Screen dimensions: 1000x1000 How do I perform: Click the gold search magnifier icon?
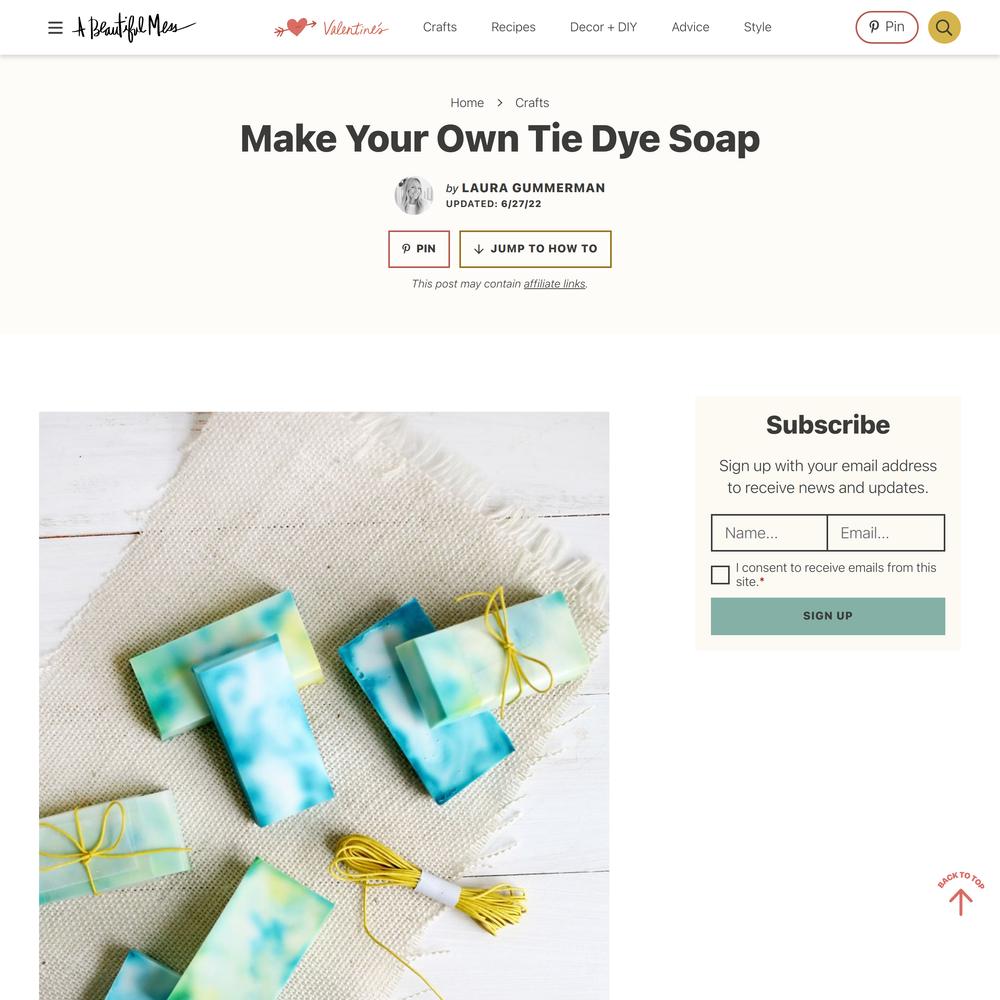point(944,27)
